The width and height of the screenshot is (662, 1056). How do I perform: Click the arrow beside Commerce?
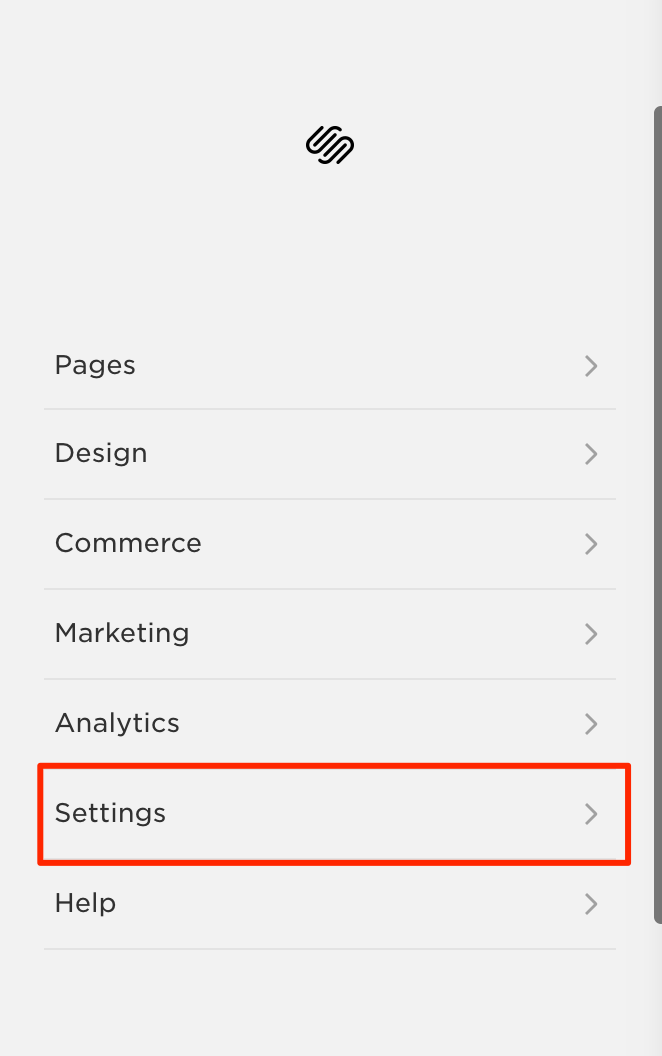point(591,544)
